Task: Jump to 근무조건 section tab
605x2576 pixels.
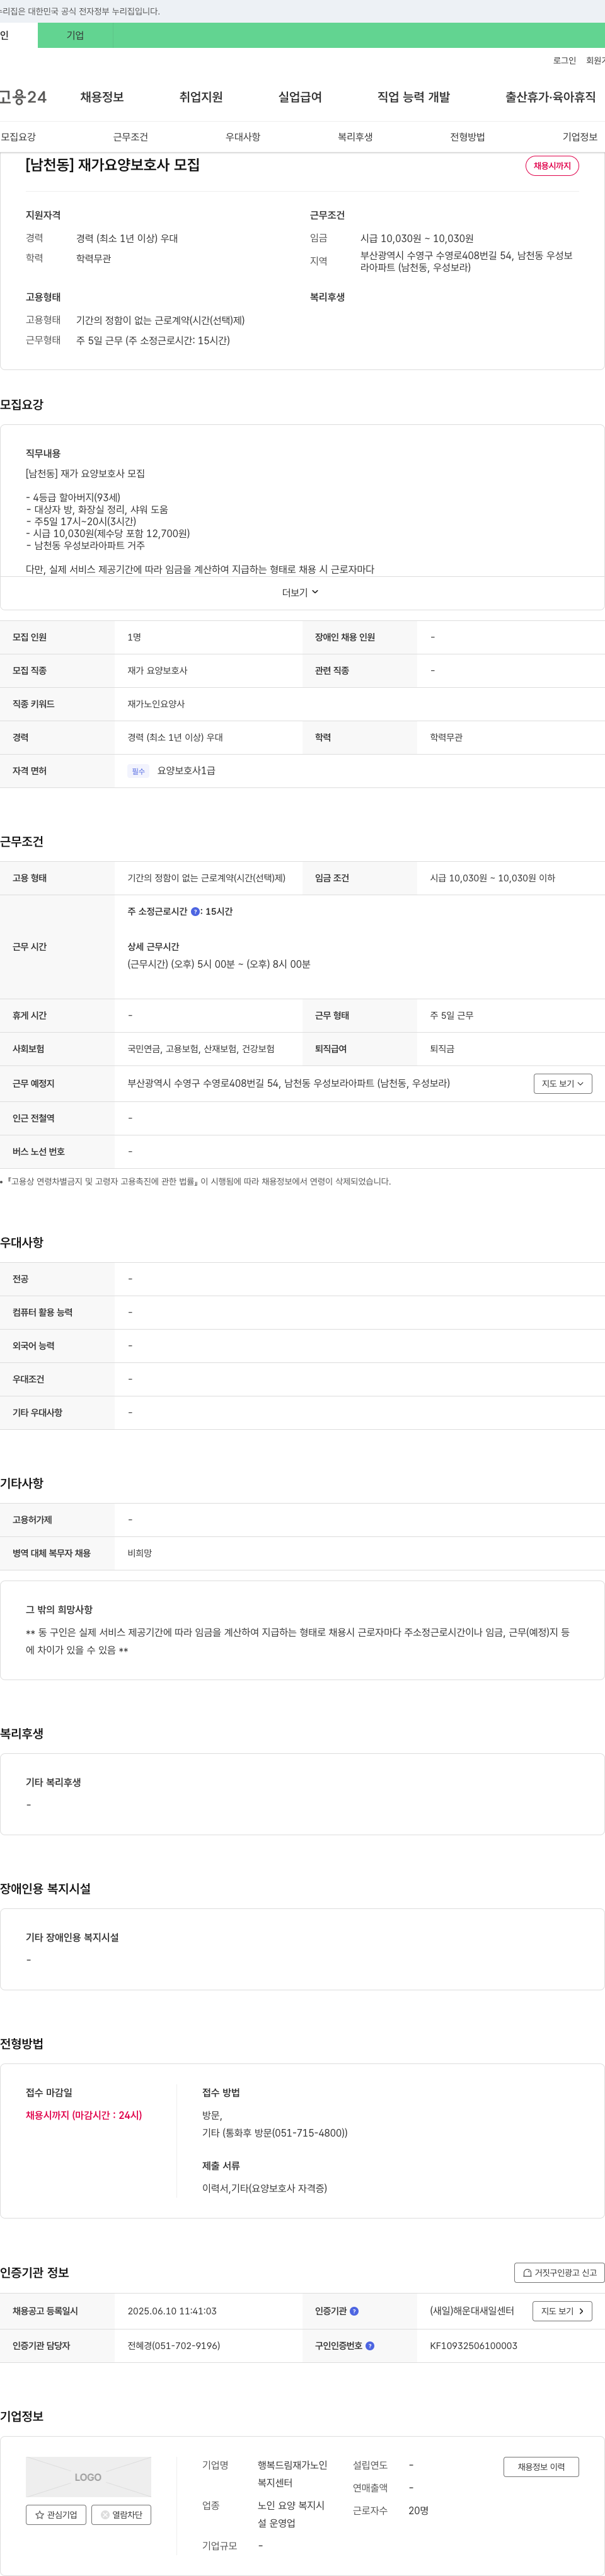Action: [x=130, y=137]
